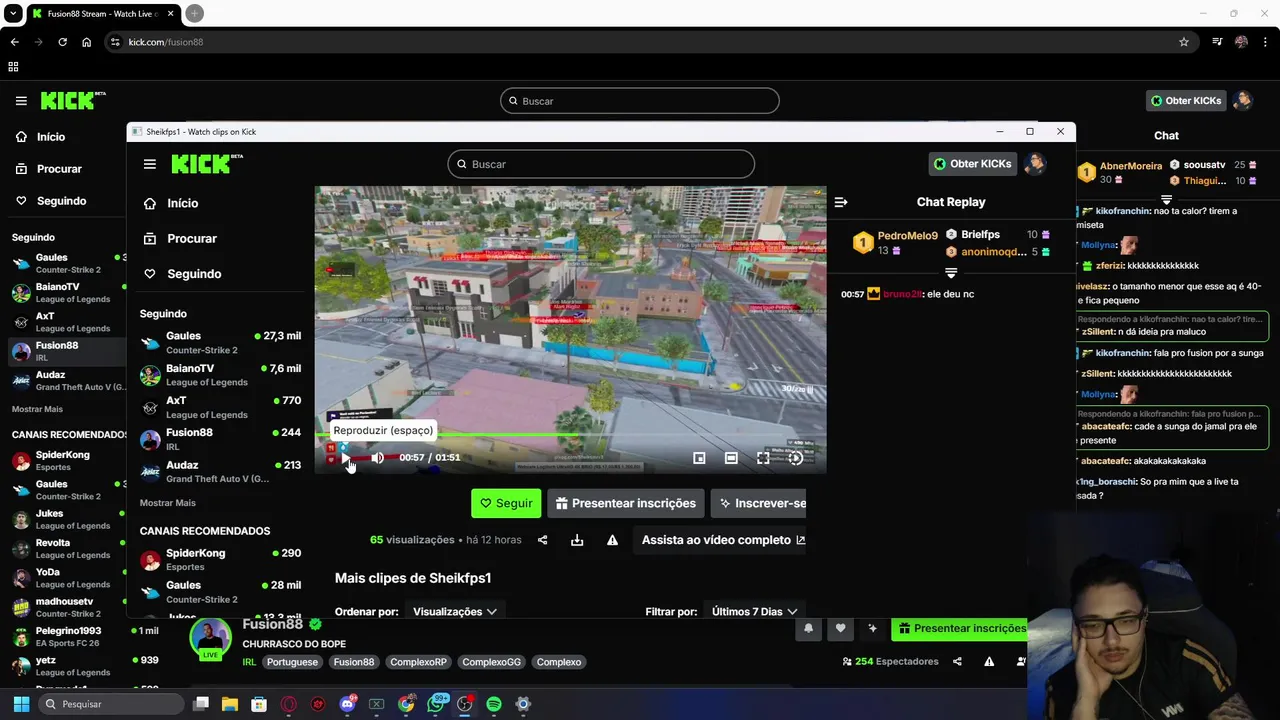Viewport: 1280px width, 720px height.
Task: Focus the Buscar search in main window
Action: [640, 101]
